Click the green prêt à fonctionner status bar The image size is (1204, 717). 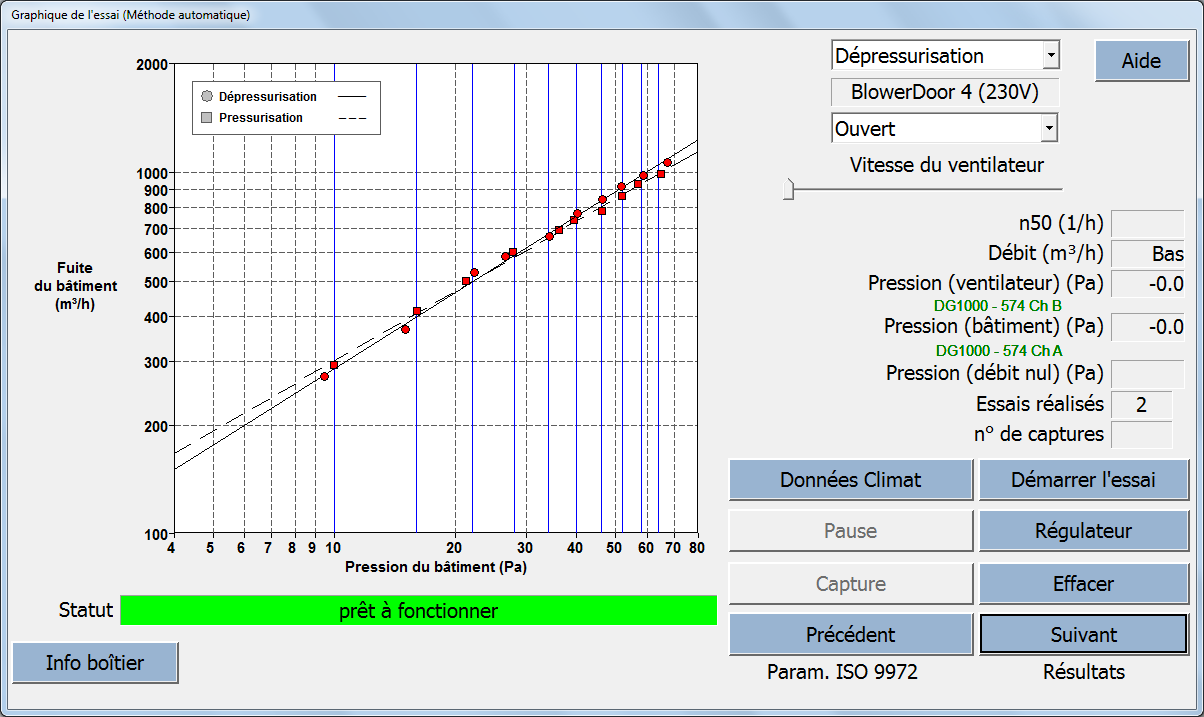pyautogui.click(x=418, y=611)
